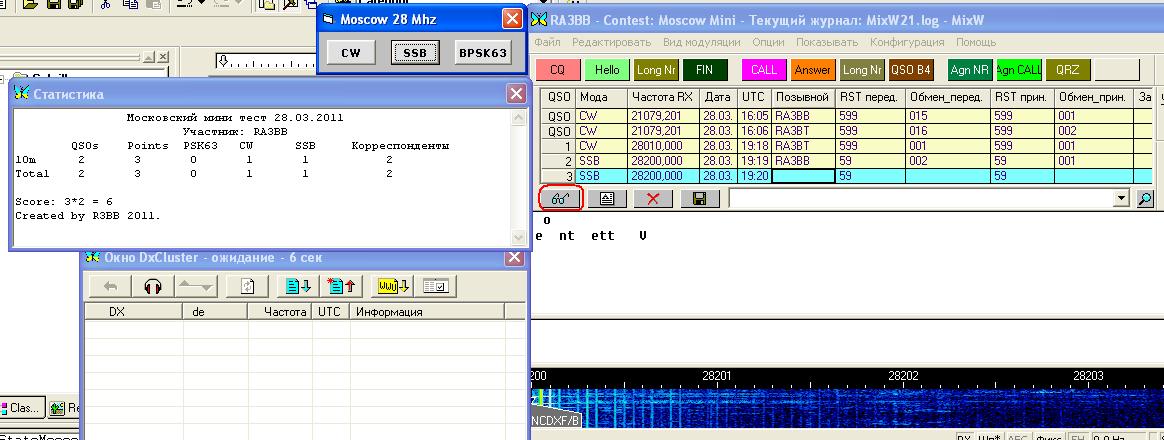This screenshot has height=440, width=1164.
Task: Expand the combo box dropdown under the log
Action: (x=1120, y=199)
